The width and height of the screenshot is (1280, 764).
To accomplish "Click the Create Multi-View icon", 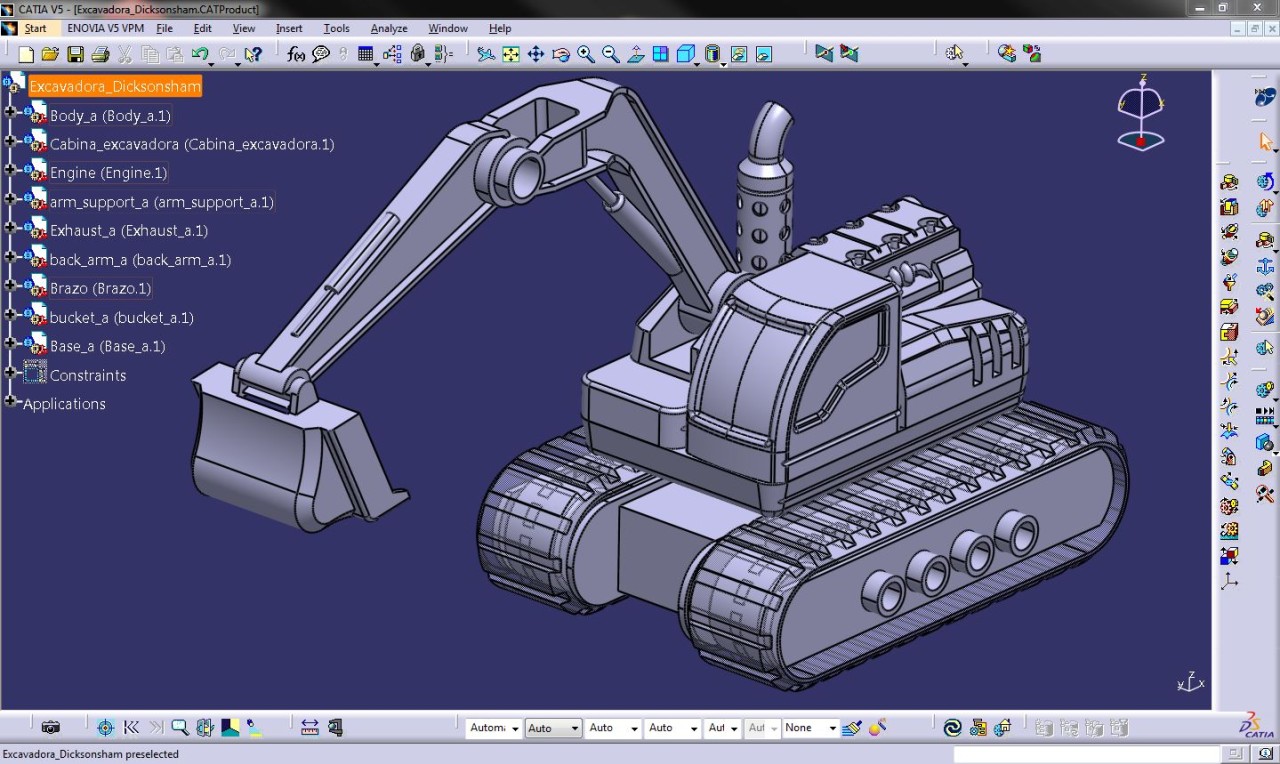I will coord(661,54).
